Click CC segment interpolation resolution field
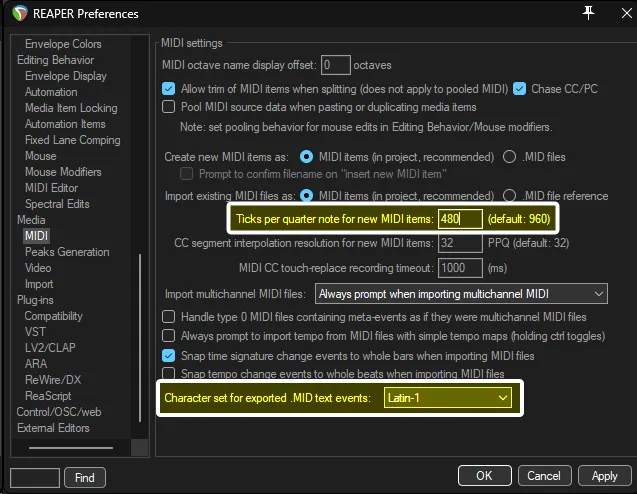 [x=460, y=243]
